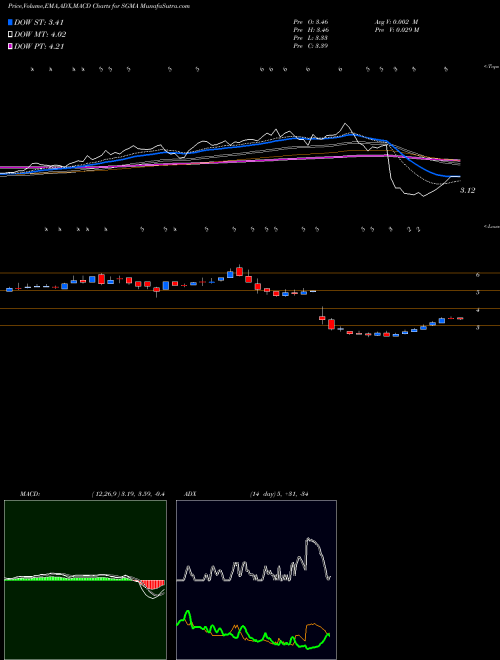Click the price axis label 4
Image resolution: width=500 pixels, height=660 pixels.
(x=478, y=310)
